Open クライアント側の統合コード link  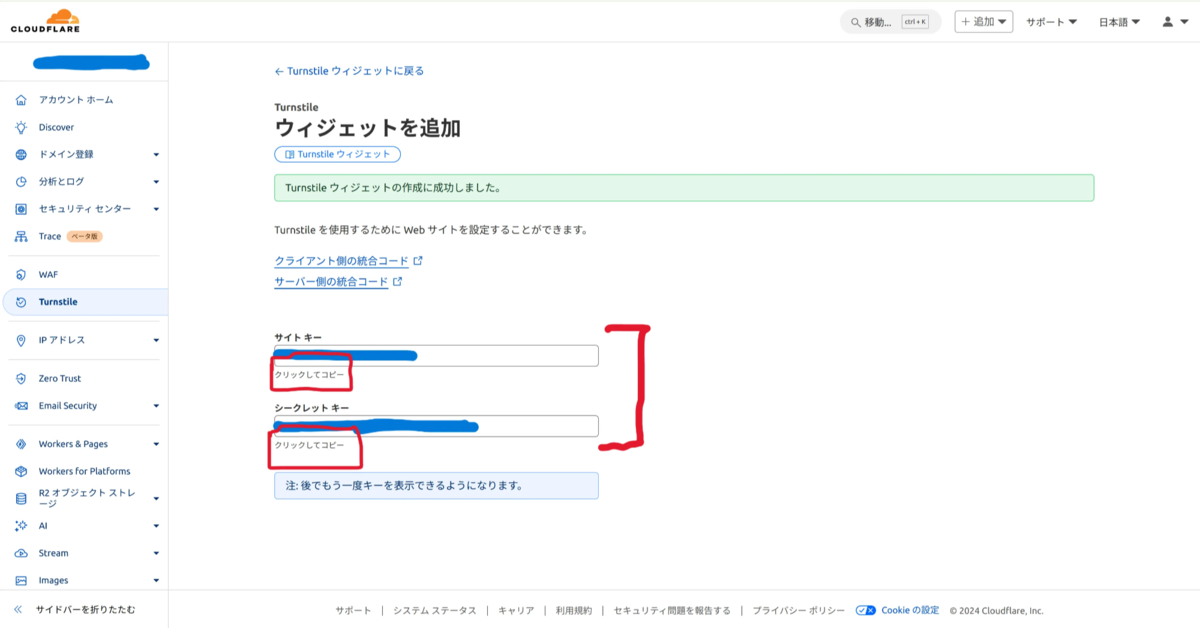point(341,261)
